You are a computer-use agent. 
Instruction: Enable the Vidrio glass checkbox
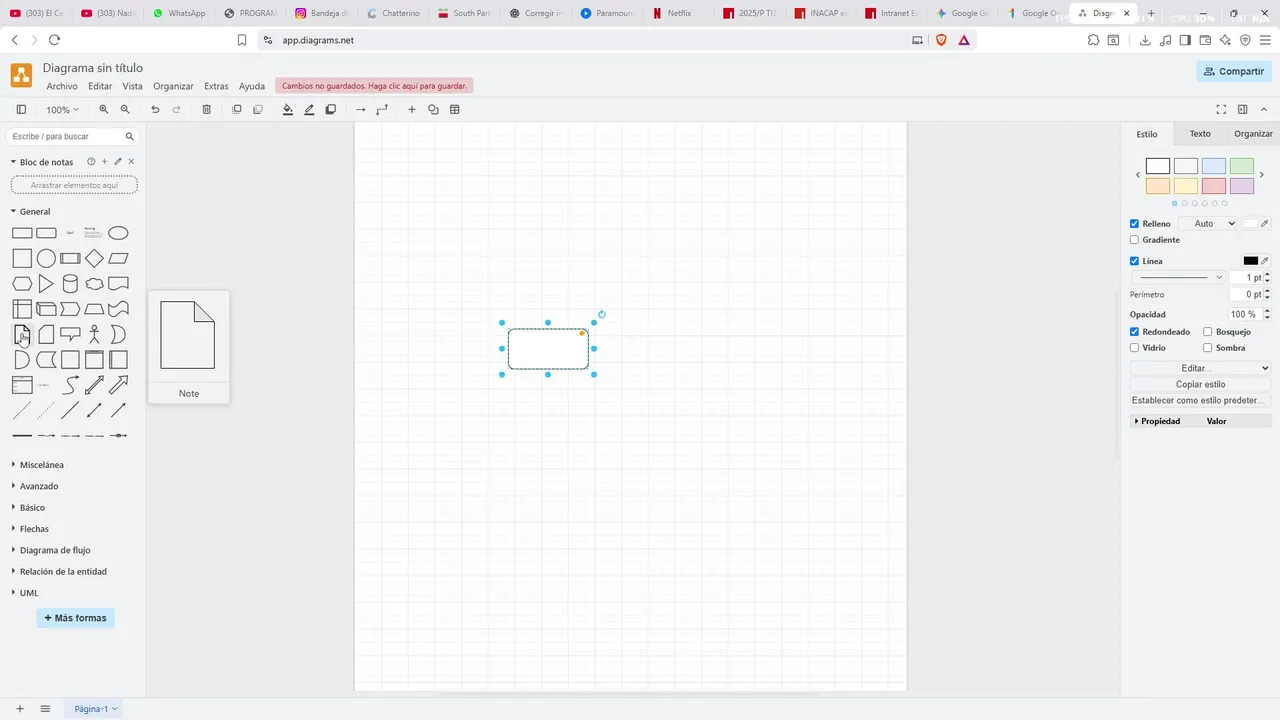(x=1134, y=348)
